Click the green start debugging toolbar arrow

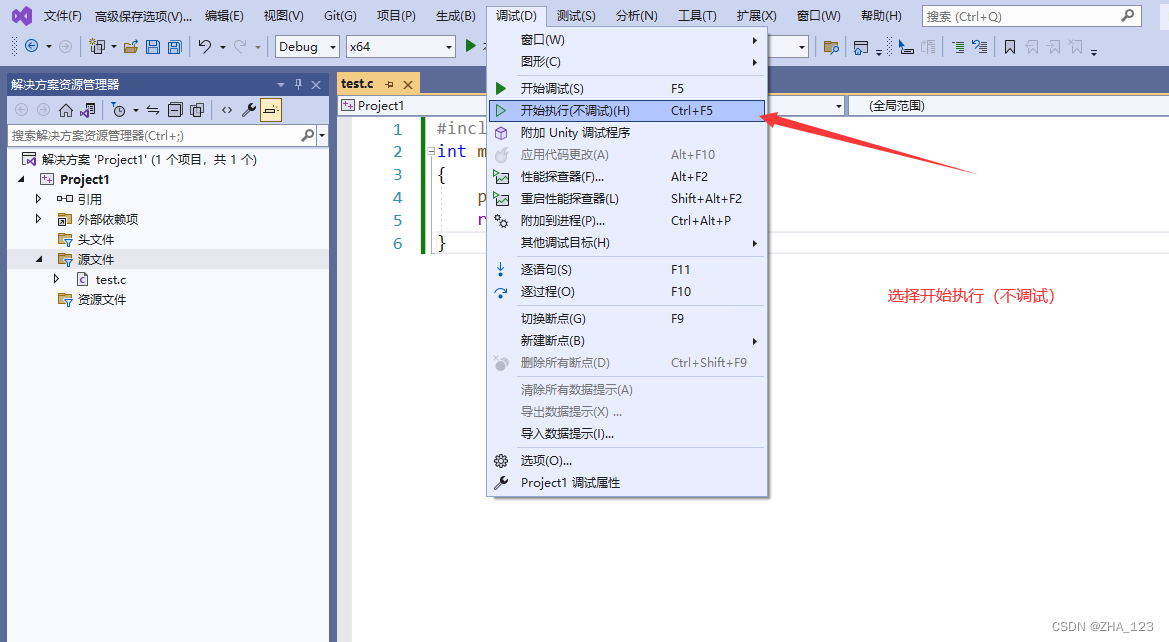(470, 46)
